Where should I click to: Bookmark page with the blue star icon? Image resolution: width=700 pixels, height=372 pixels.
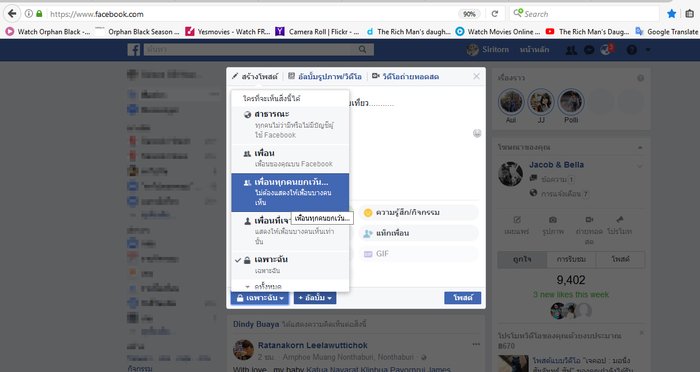[x=671, y=14]
